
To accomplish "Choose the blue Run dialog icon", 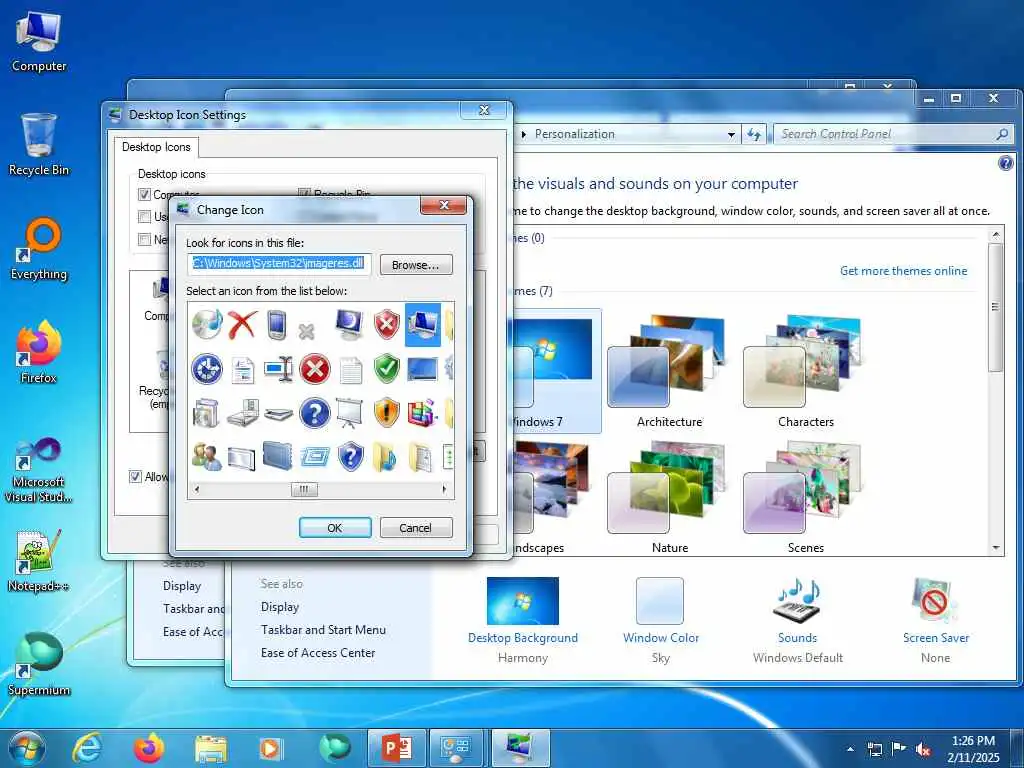I will (315, 457).
